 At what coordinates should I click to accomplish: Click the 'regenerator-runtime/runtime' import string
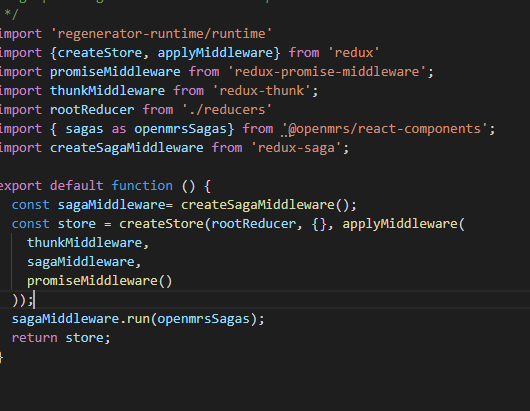[x=161, y=34]
